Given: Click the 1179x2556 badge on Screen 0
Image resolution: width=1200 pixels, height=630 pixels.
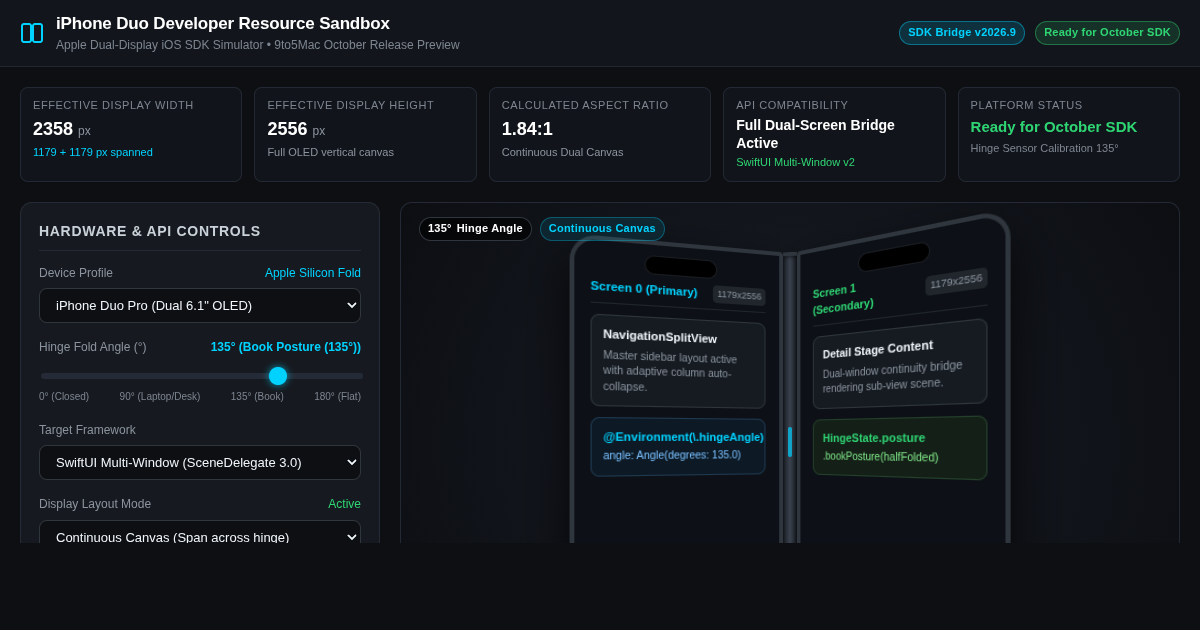Looking at the screenshot, I should pyautogui.click(x=739, y=295).
